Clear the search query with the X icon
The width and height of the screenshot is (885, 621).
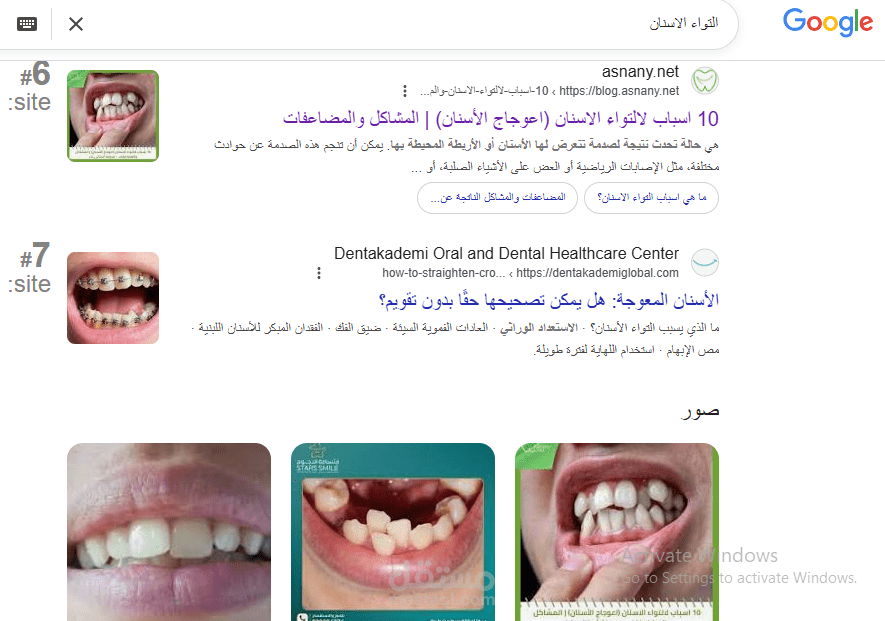pyautogui.click(x=75, y=24)
